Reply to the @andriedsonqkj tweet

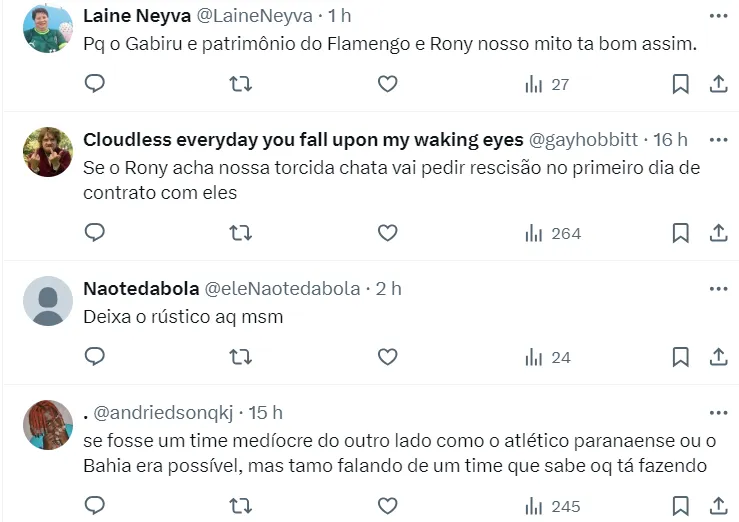coord(94,505)
